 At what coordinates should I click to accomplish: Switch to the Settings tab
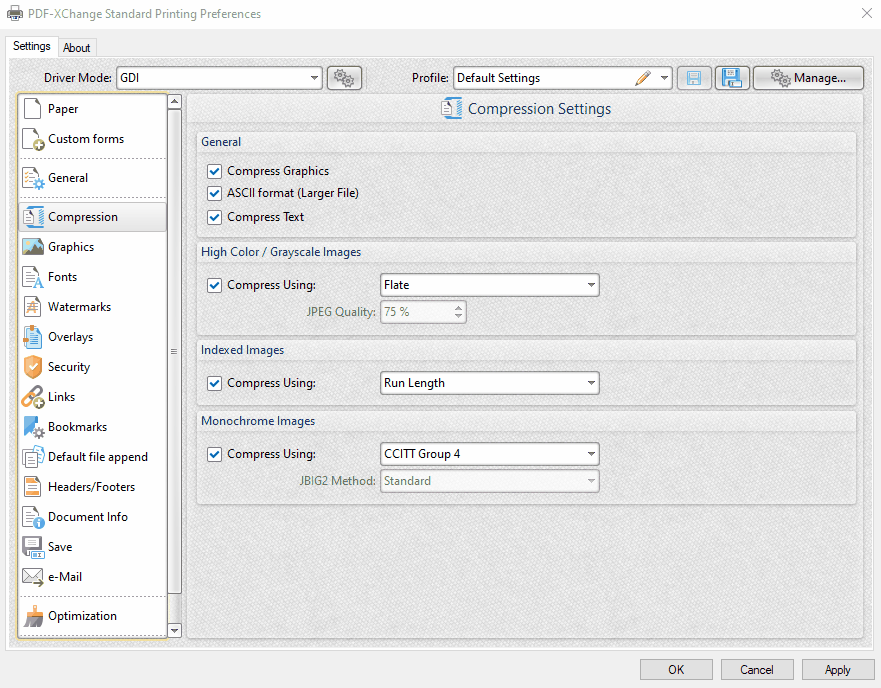31,46
